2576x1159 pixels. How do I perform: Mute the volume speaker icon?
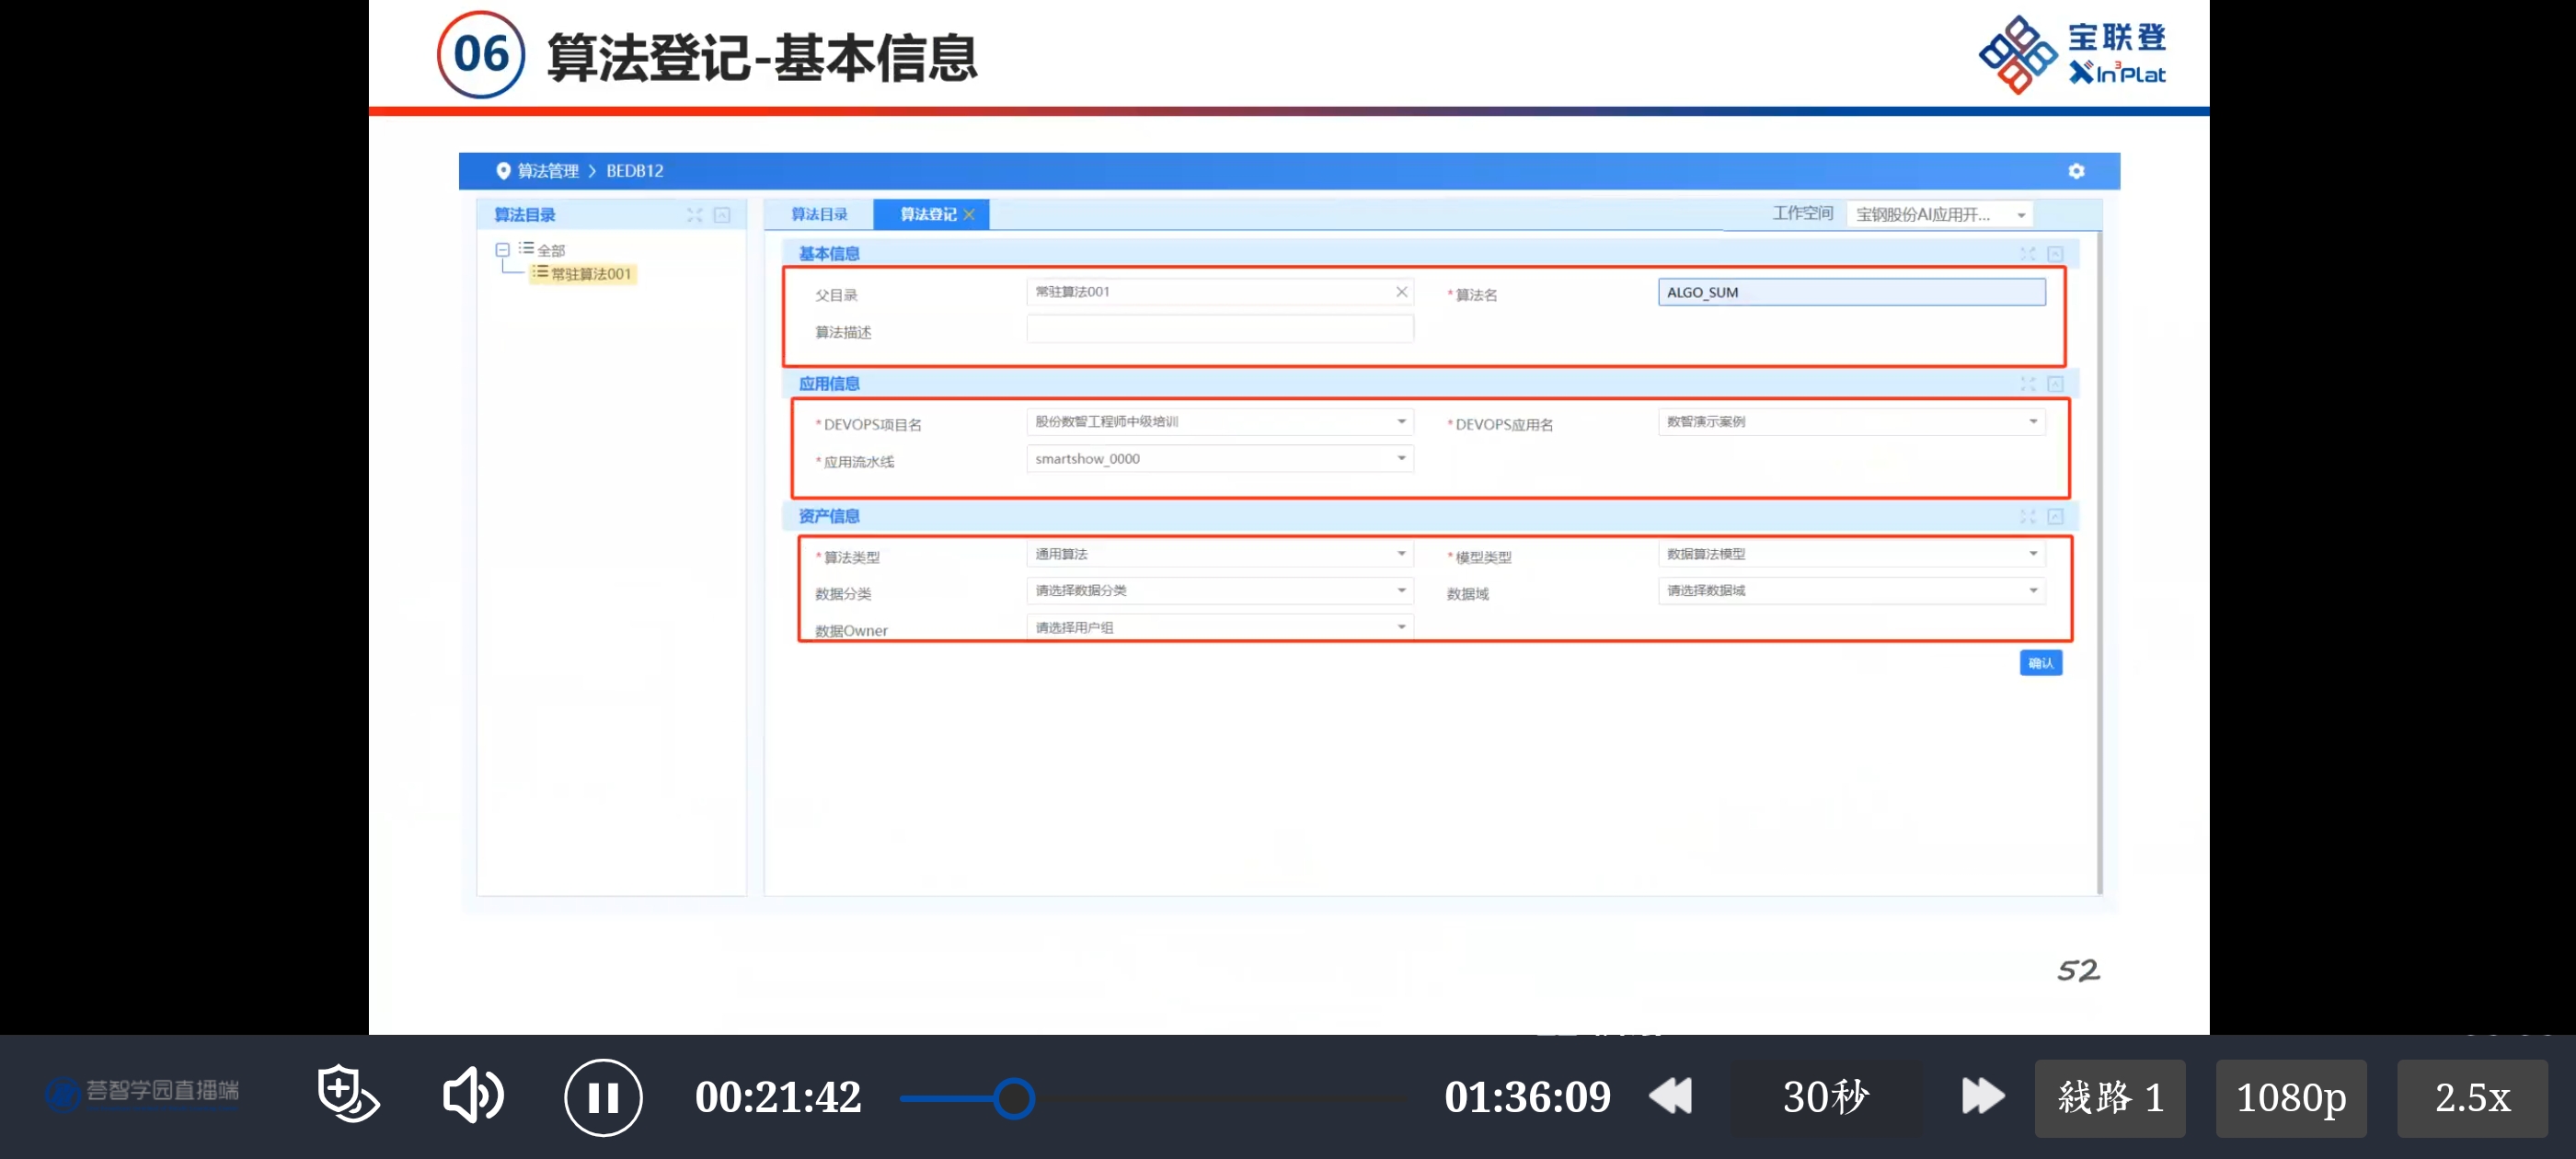point(472,1096)
